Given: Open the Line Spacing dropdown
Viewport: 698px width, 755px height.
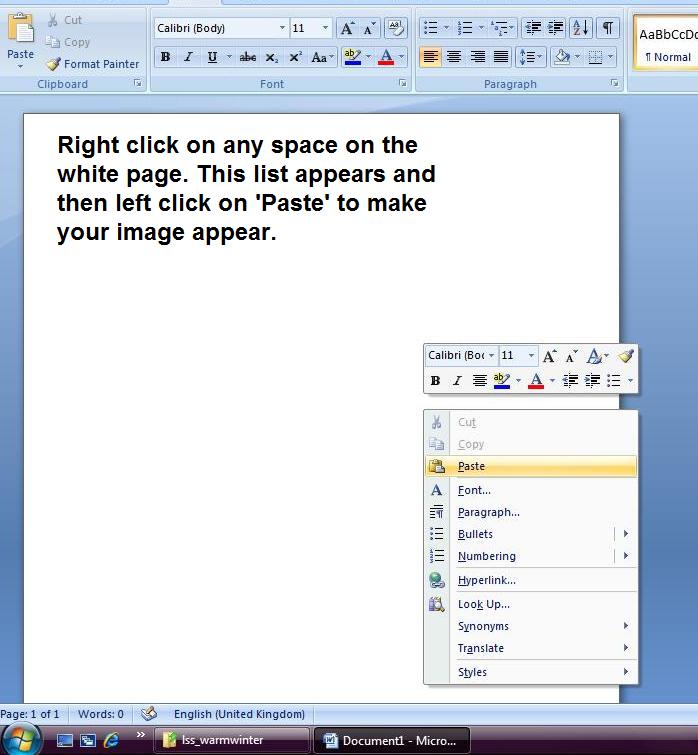Looking at the screenshot, I should coord(530,57).
